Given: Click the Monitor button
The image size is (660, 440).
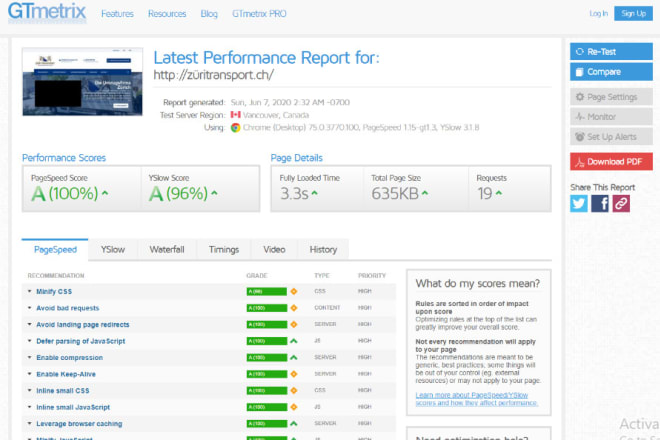Looking at the screenshot, I should tap(611, 117).
